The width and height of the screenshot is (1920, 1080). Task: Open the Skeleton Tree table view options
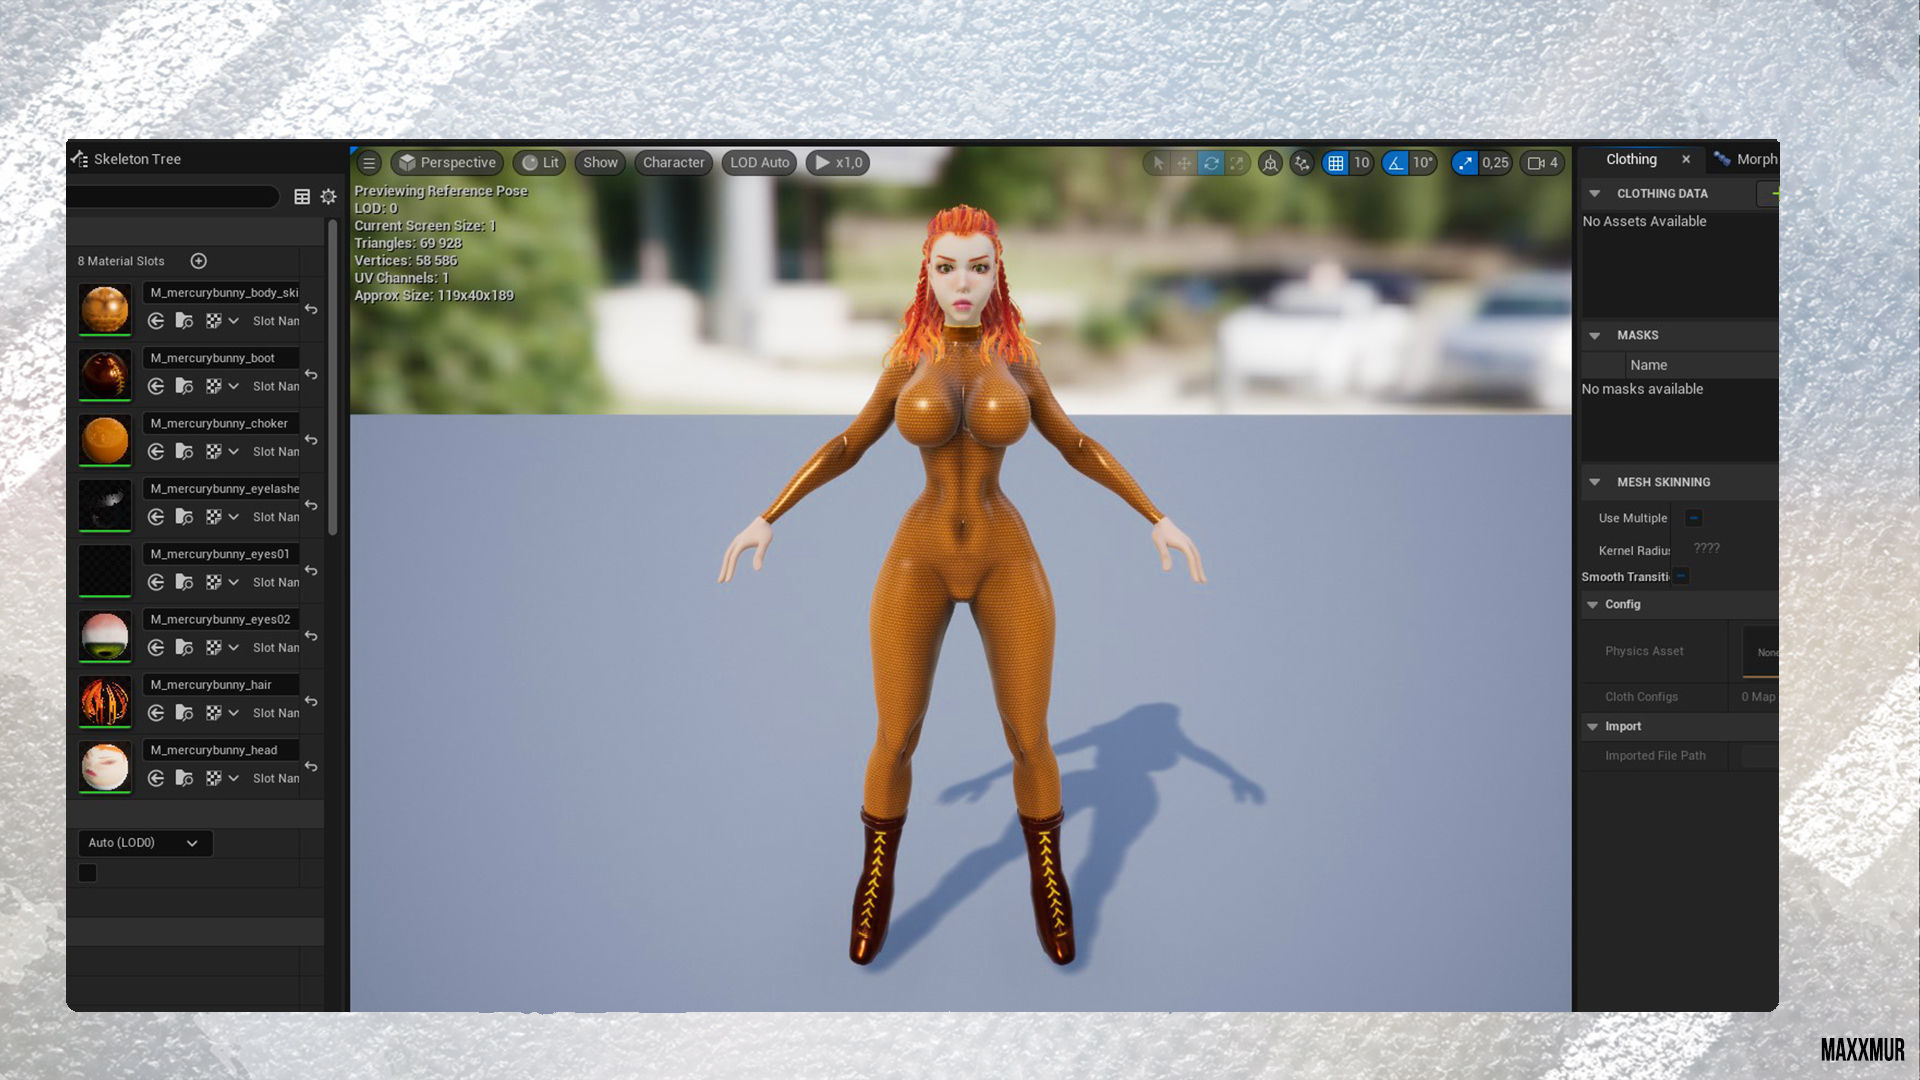click(302, 197)
